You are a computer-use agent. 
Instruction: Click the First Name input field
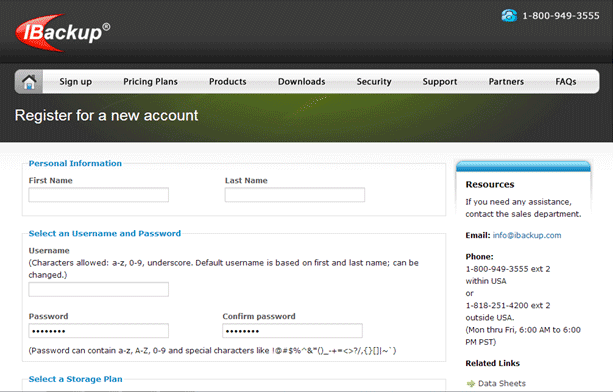[99, 195]
